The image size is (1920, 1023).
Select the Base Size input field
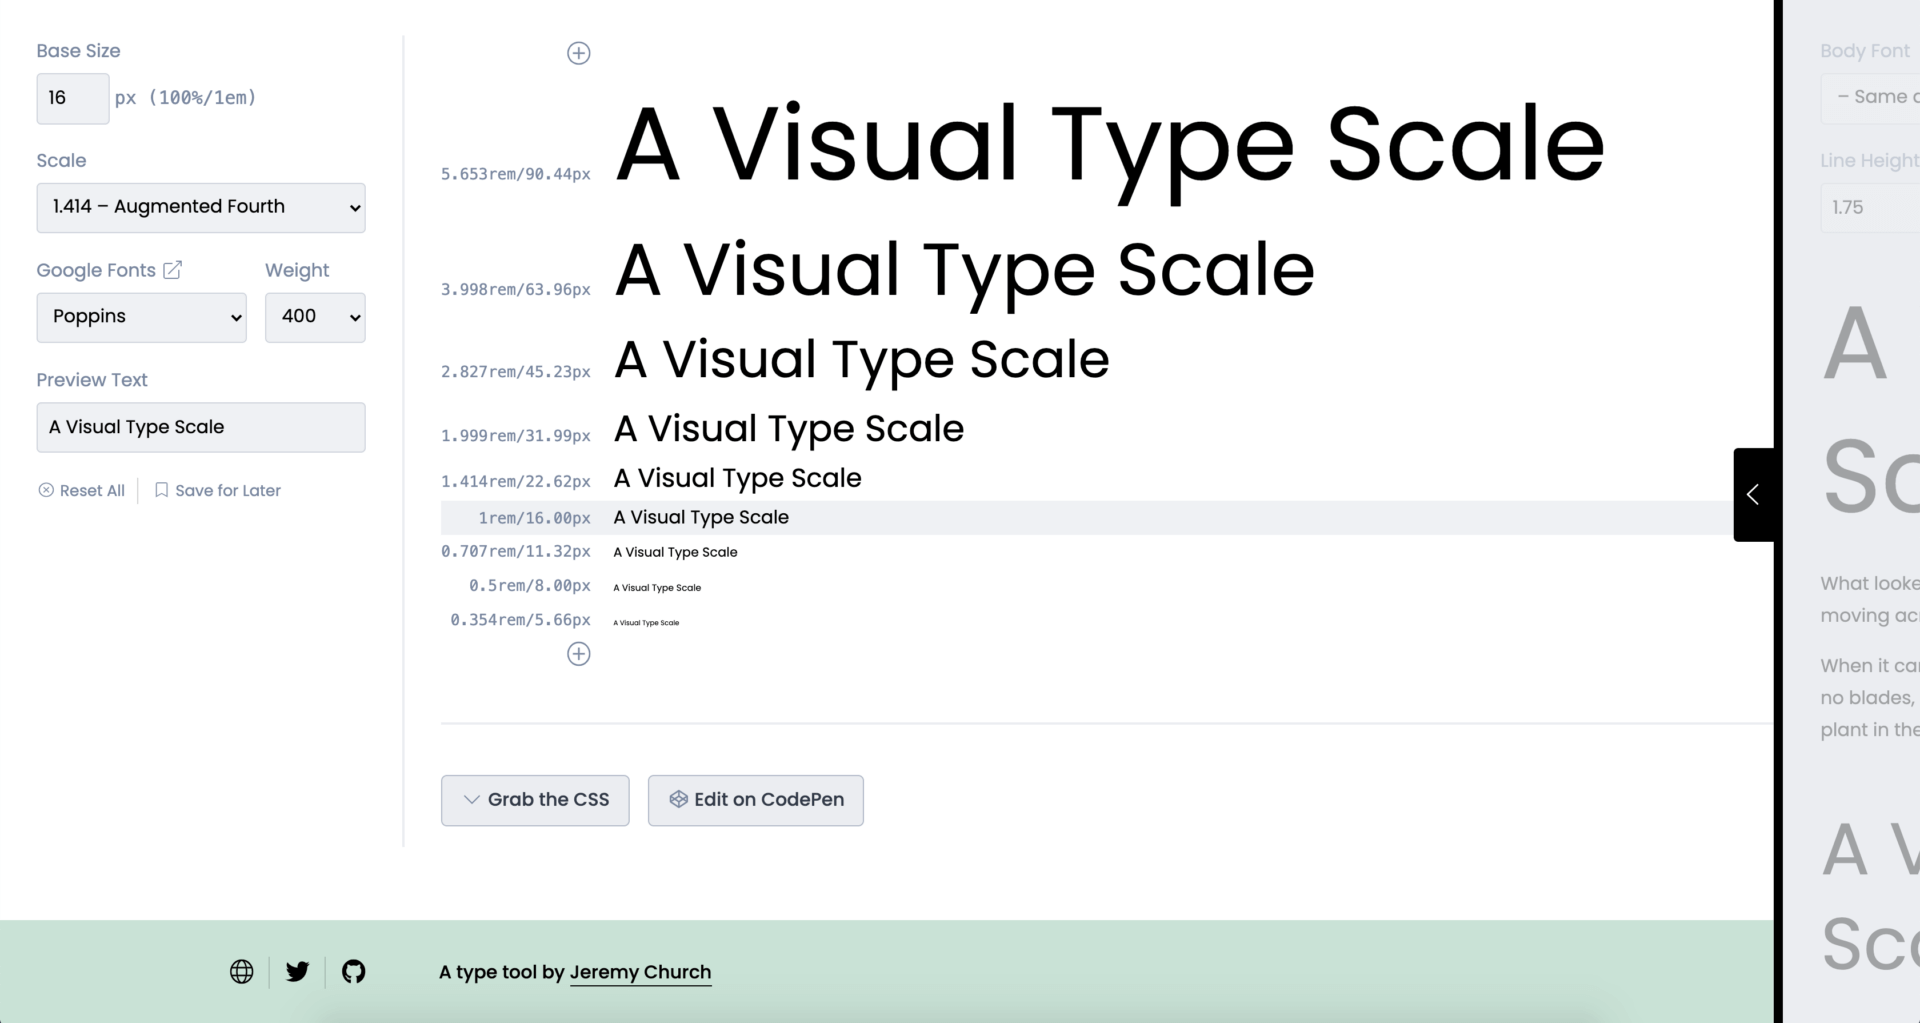72,98
